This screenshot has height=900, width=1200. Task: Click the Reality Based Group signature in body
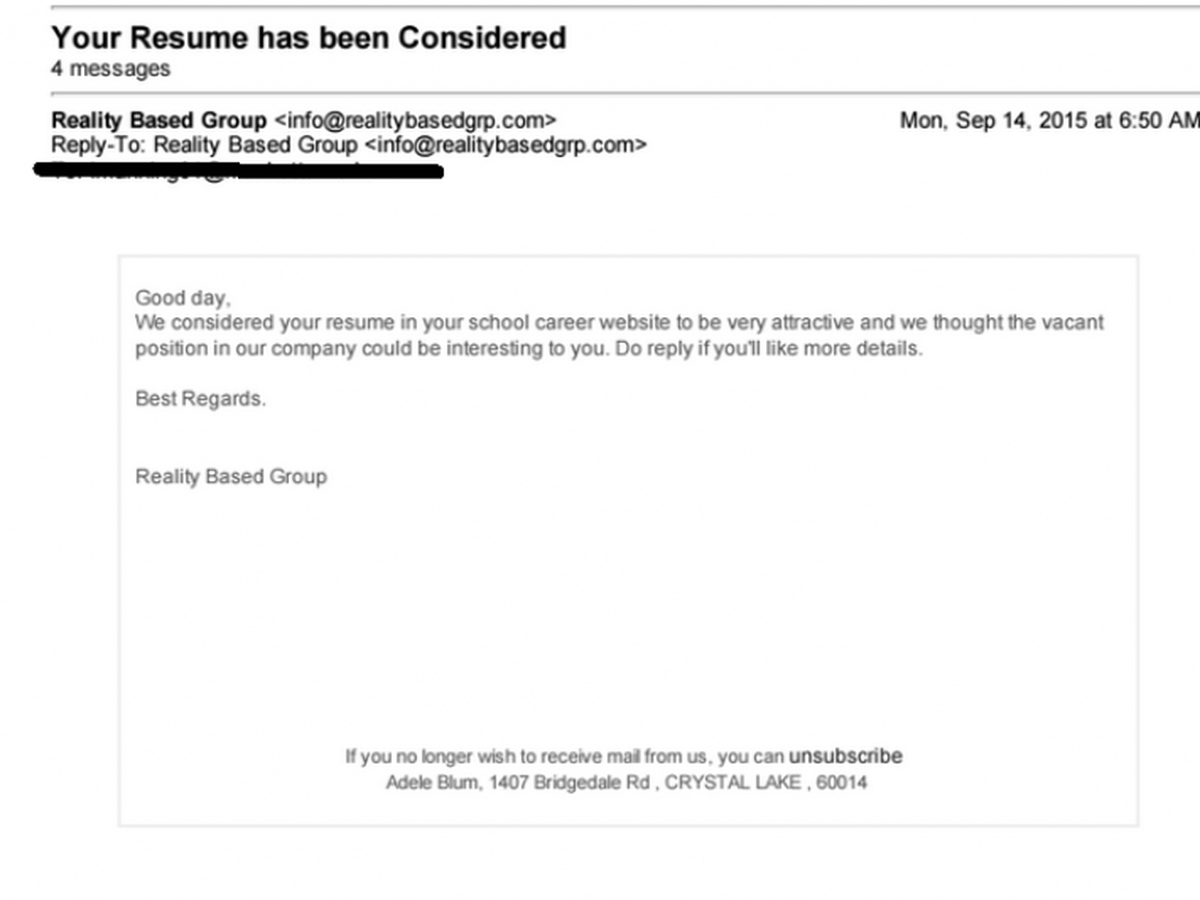click(231, 476)
